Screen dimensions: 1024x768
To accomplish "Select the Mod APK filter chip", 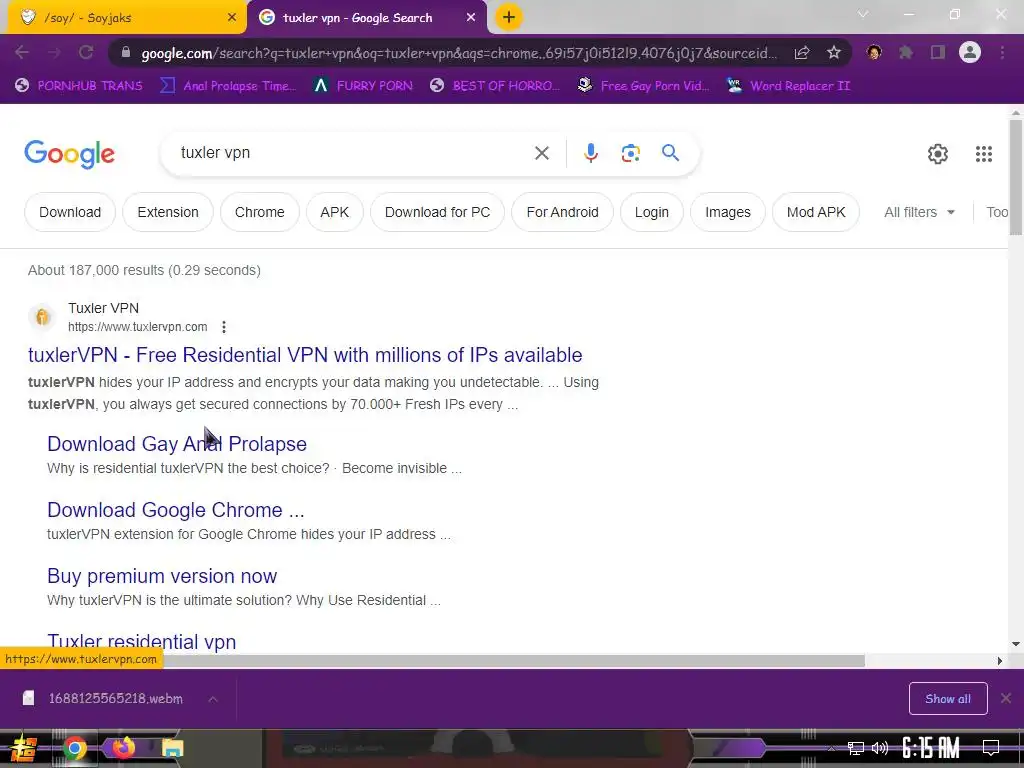I will click(x=816, y=212).
